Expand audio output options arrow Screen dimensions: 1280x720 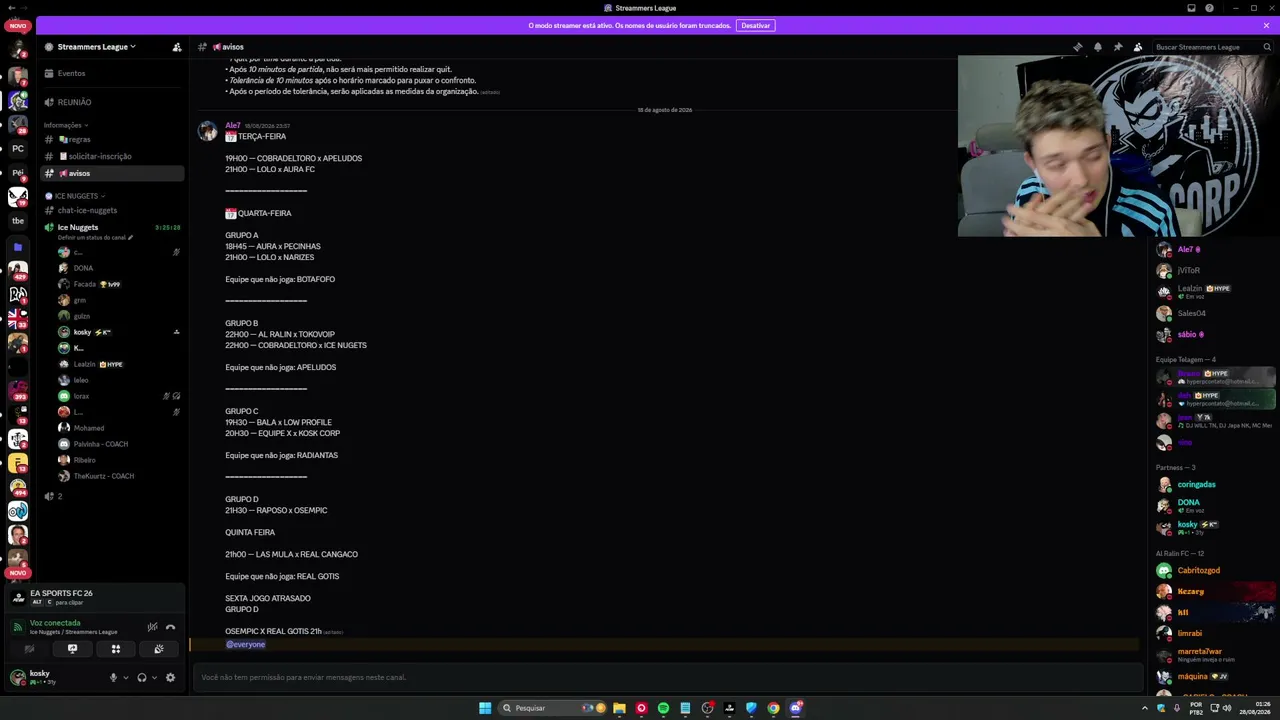tap(154, 678)
